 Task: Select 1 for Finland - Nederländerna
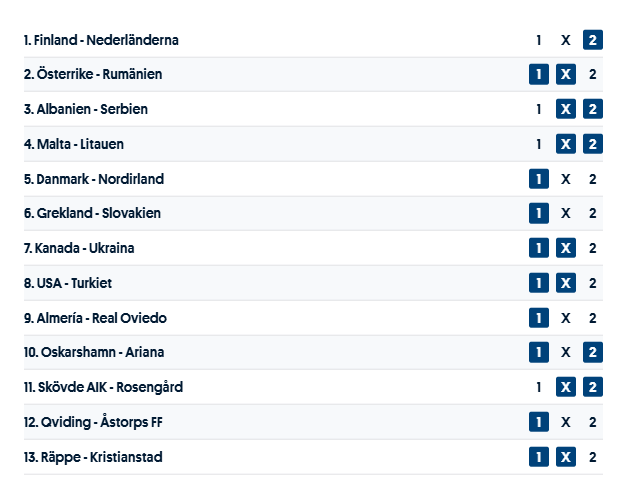539,40
